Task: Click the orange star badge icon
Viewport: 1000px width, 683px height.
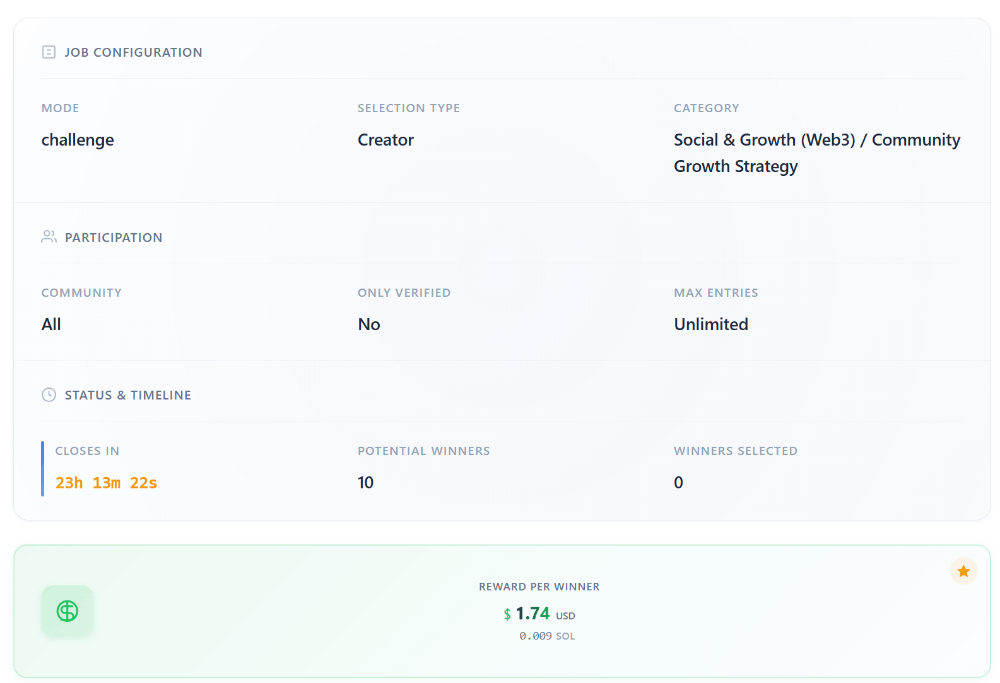Action: 963,571
